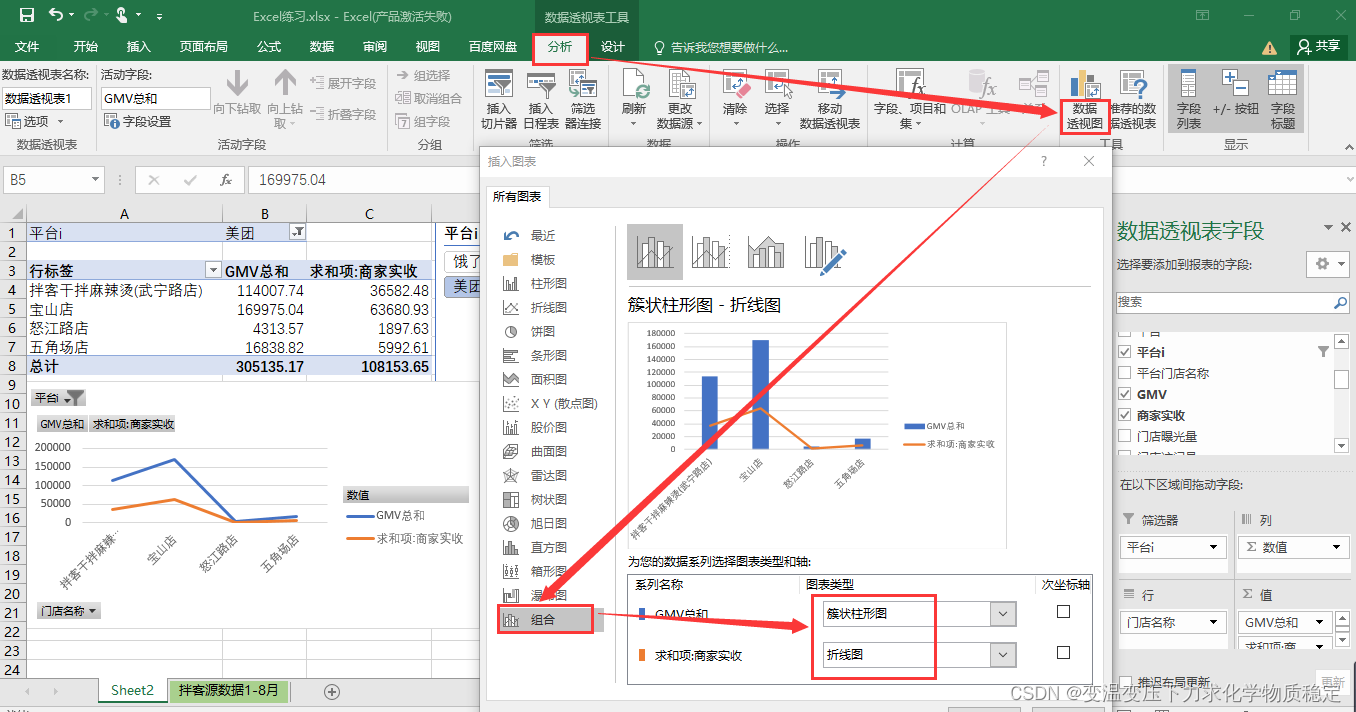Select Radar chart (雷达图) category
Image resolution: width=1356 pixels, height=712 pixels.
549,475
